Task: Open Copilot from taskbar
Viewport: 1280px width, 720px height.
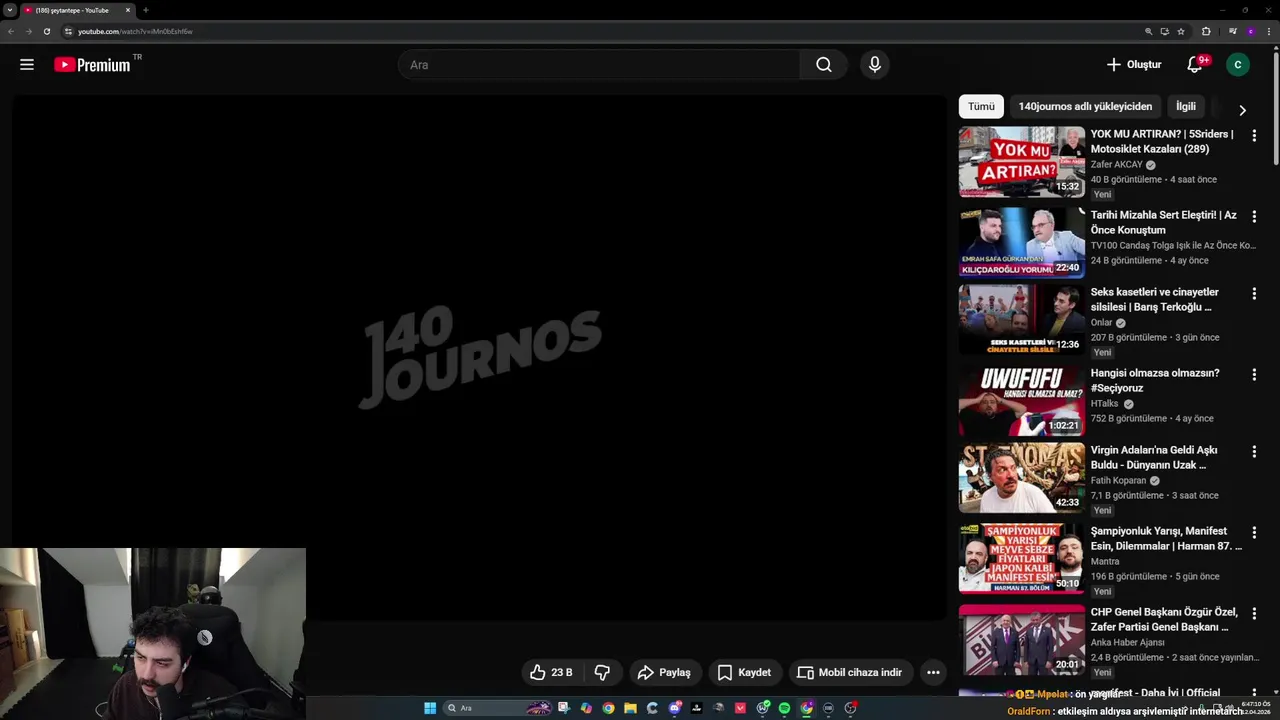Action: pyautogui.click(x=586, y=708)
